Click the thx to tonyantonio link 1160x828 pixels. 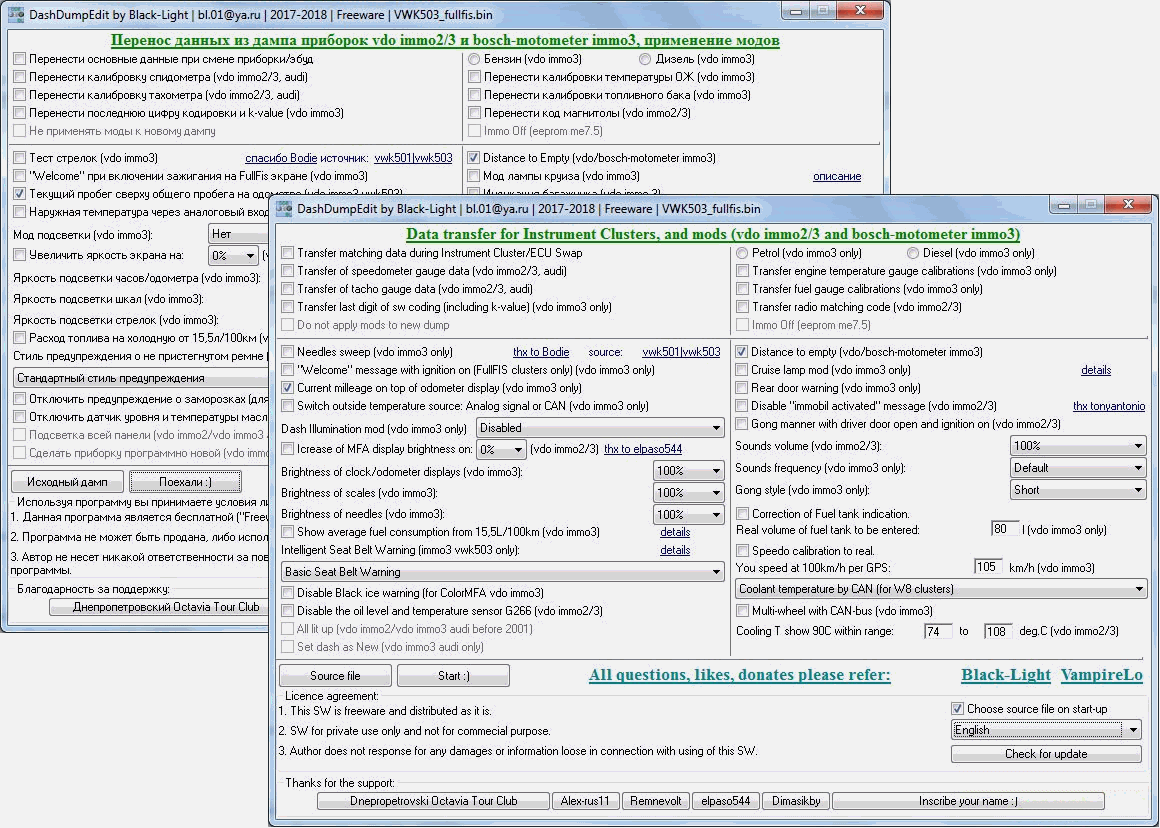[1108, 406]
